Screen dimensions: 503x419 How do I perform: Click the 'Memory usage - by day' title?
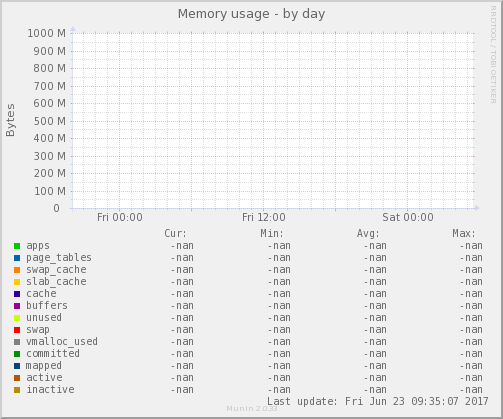[x=251, y=14]
